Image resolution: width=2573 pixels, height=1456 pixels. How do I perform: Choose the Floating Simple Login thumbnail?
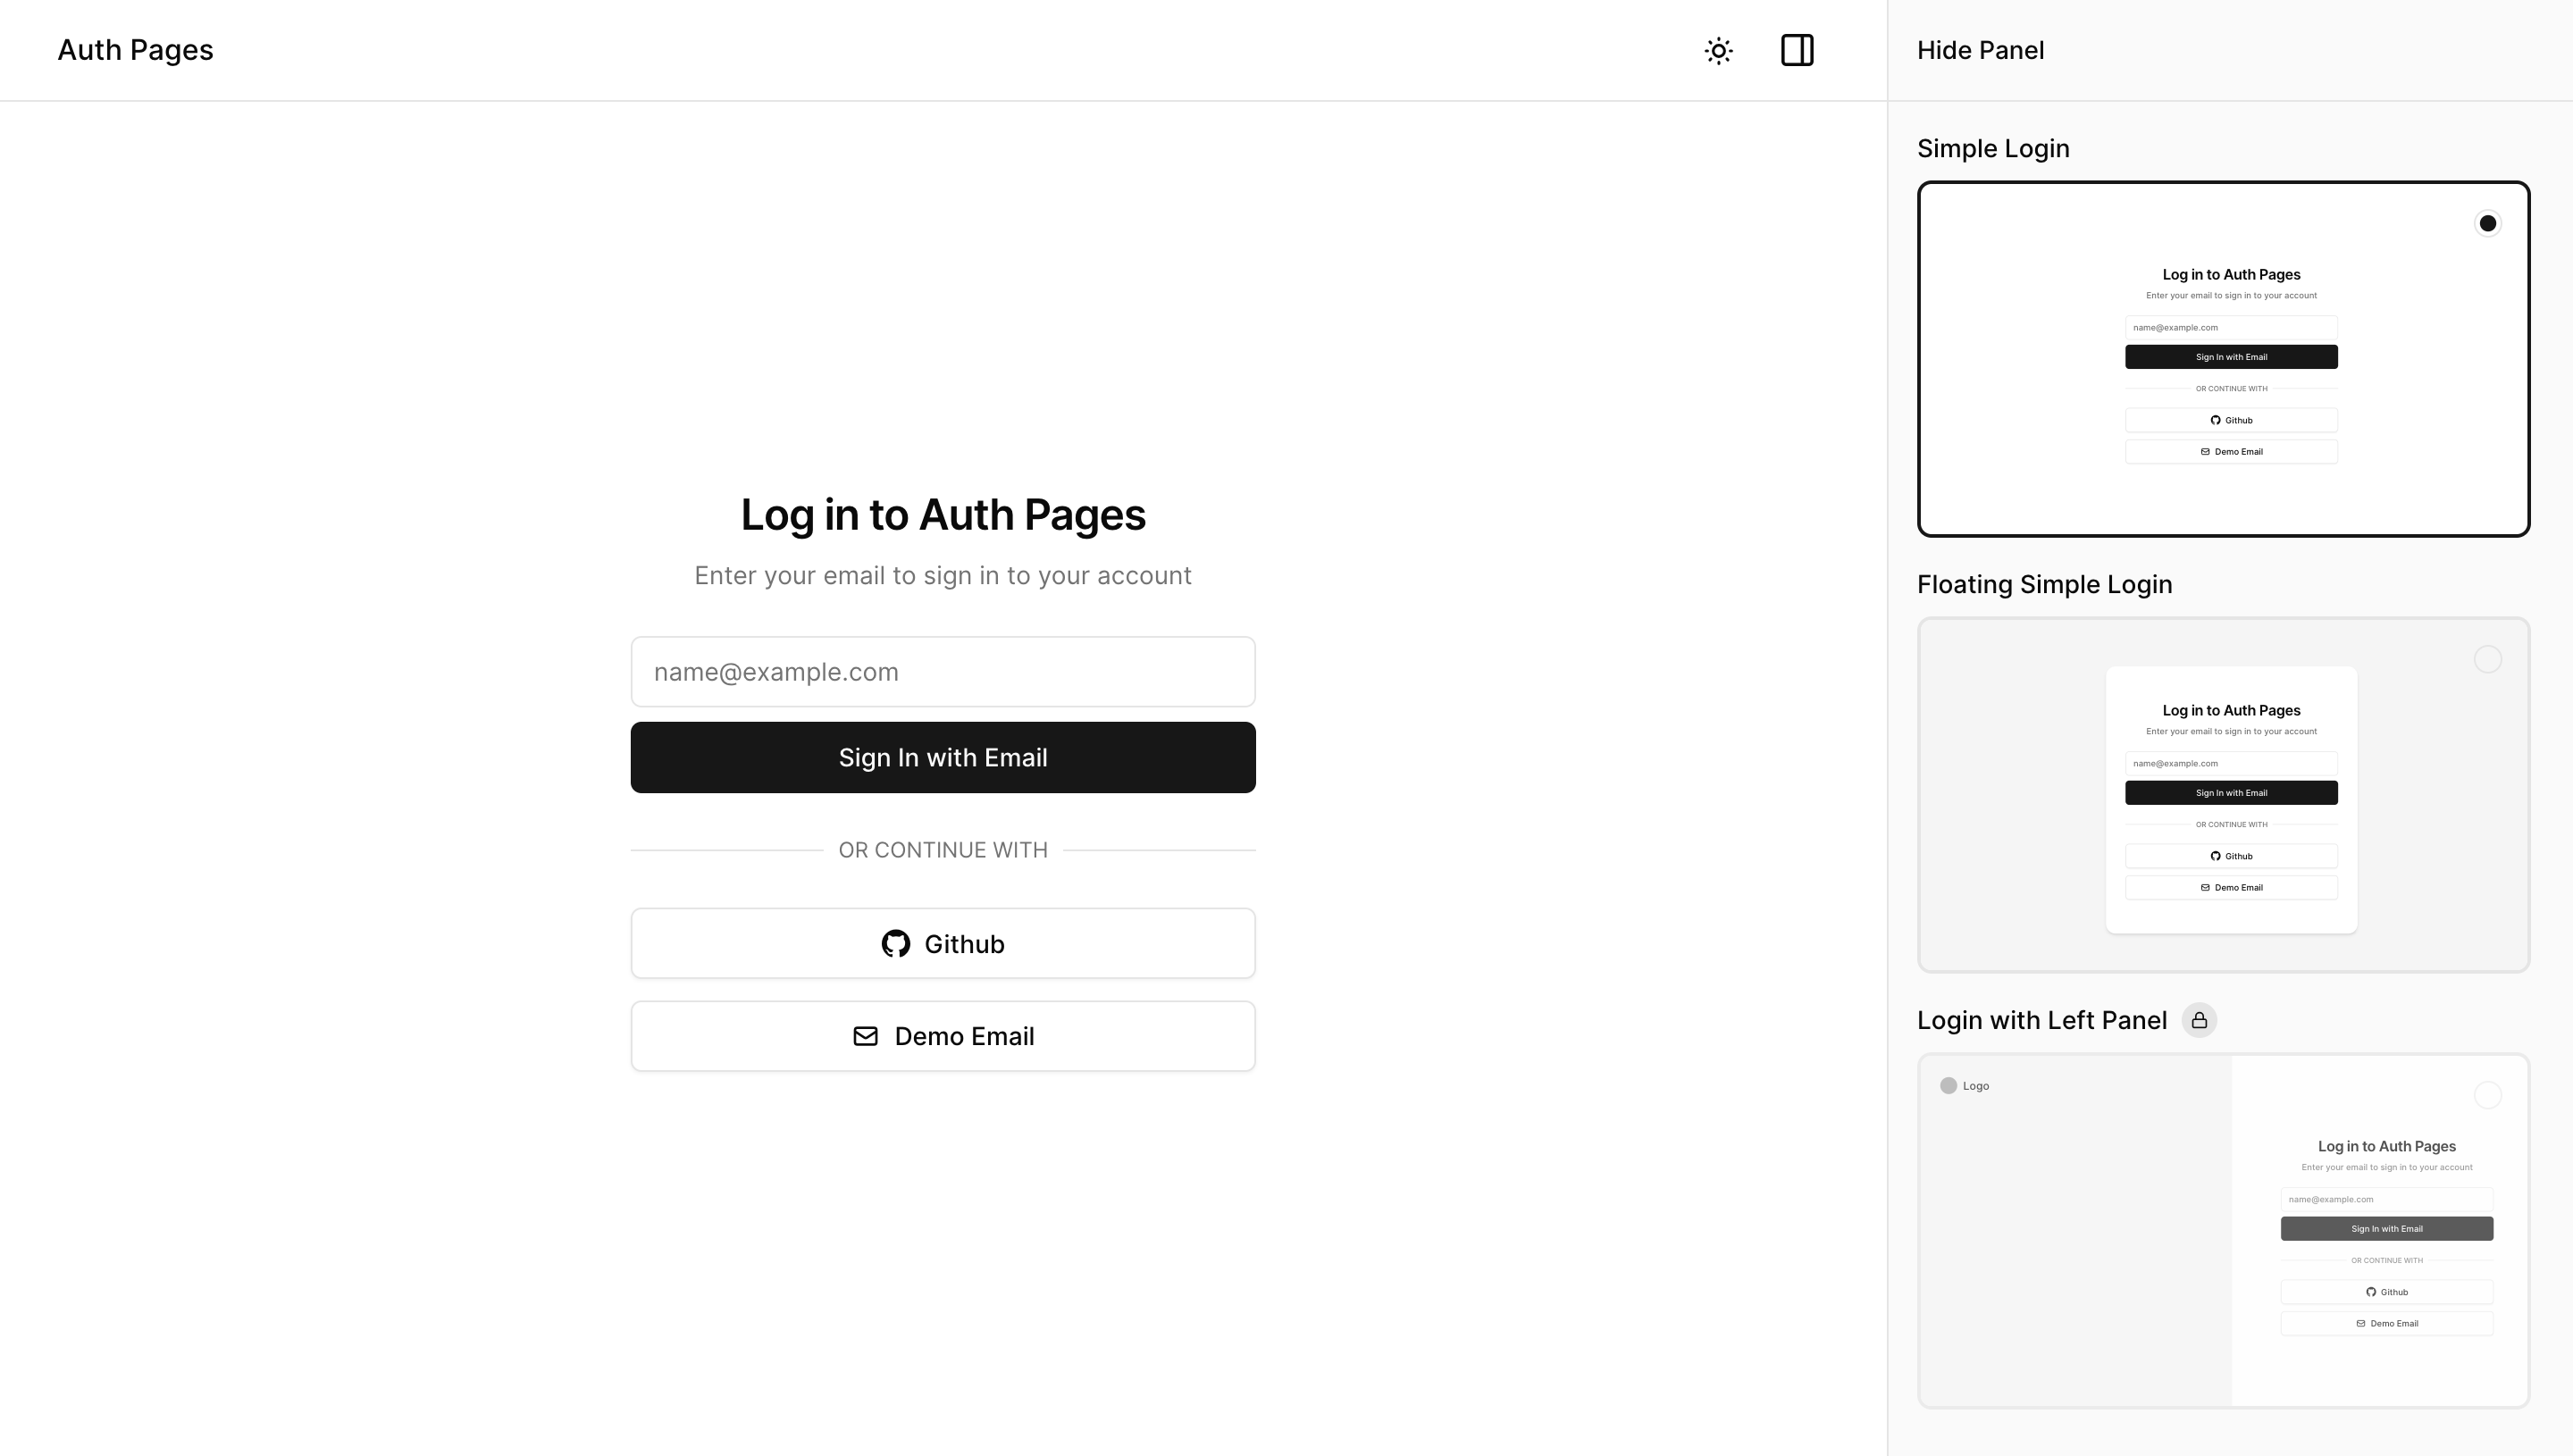[2223, 795]
